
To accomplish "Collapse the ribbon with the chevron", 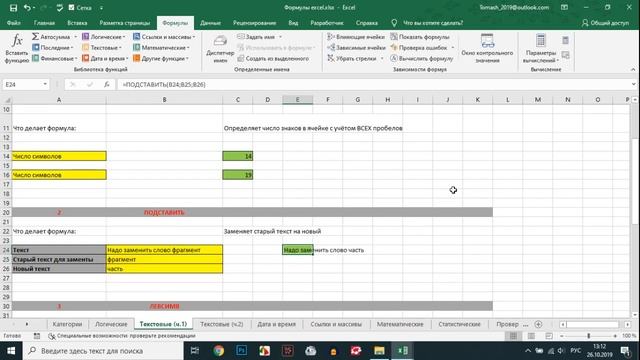I will 633,70.
